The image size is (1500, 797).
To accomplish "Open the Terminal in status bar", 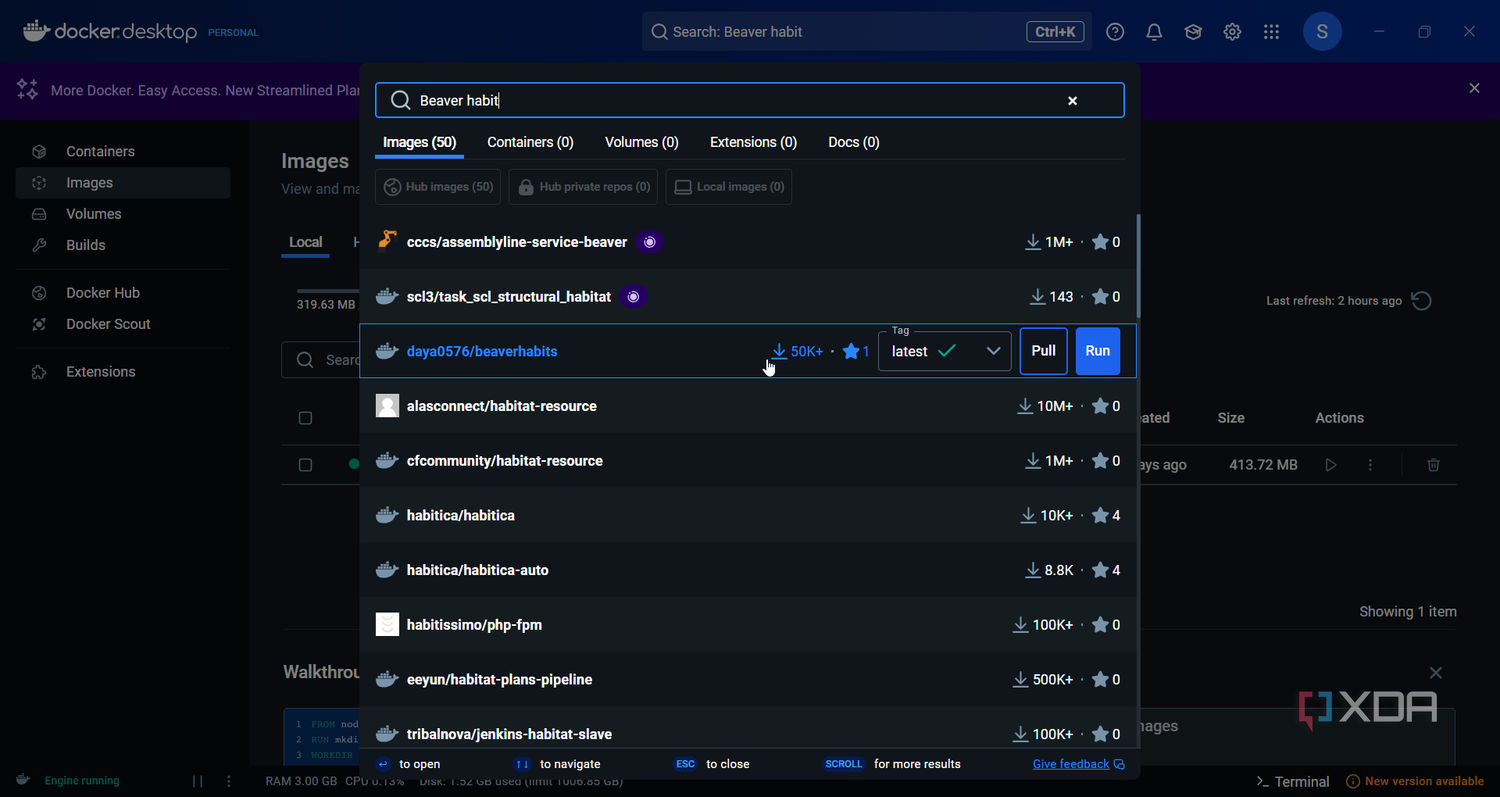I will click(1292, 781).
